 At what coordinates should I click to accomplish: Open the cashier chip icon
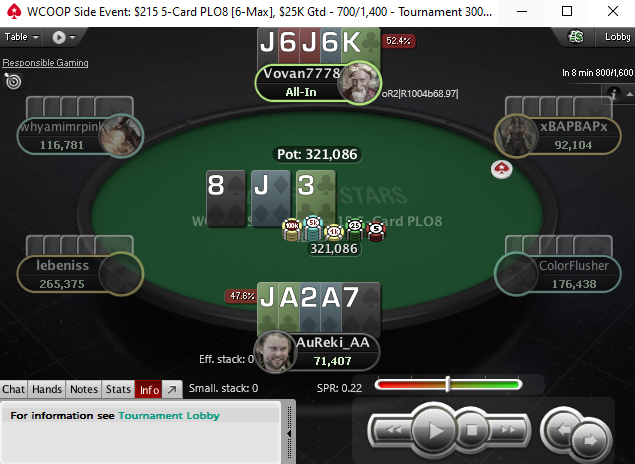(576, 37)
